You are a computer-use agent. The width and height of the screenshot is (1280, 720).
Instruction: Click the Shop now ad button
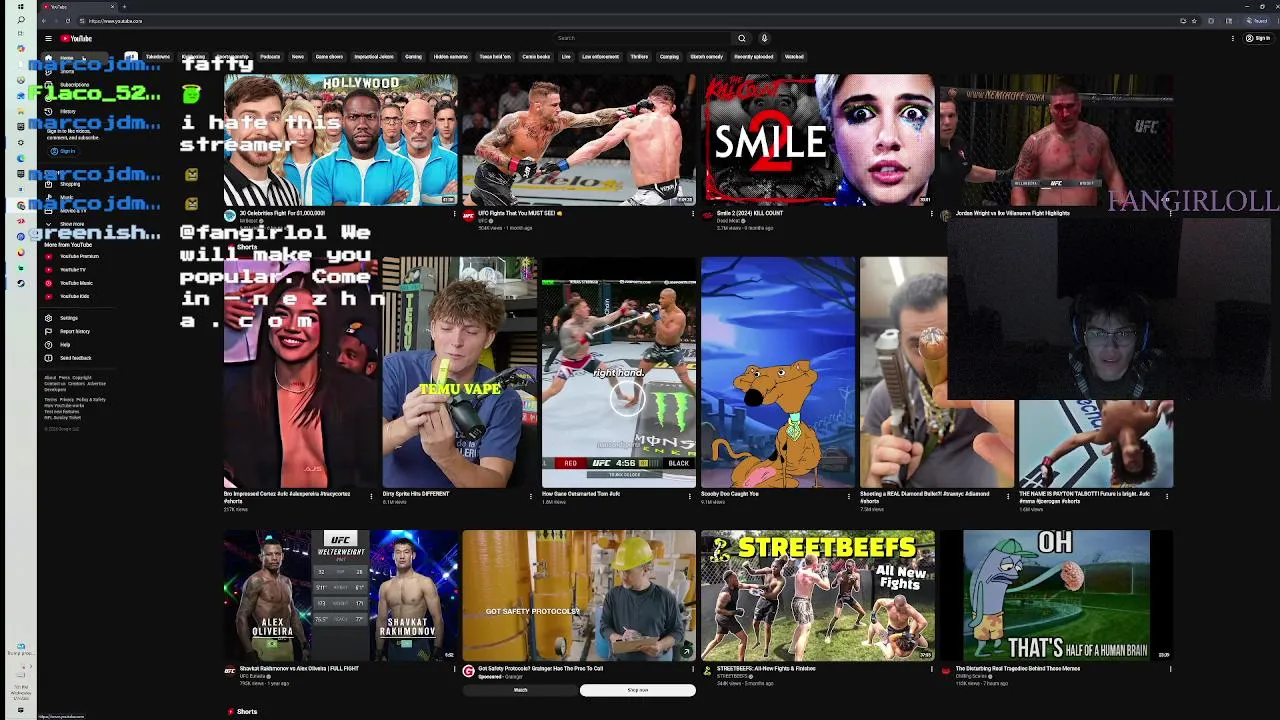[x=638, y=690]
